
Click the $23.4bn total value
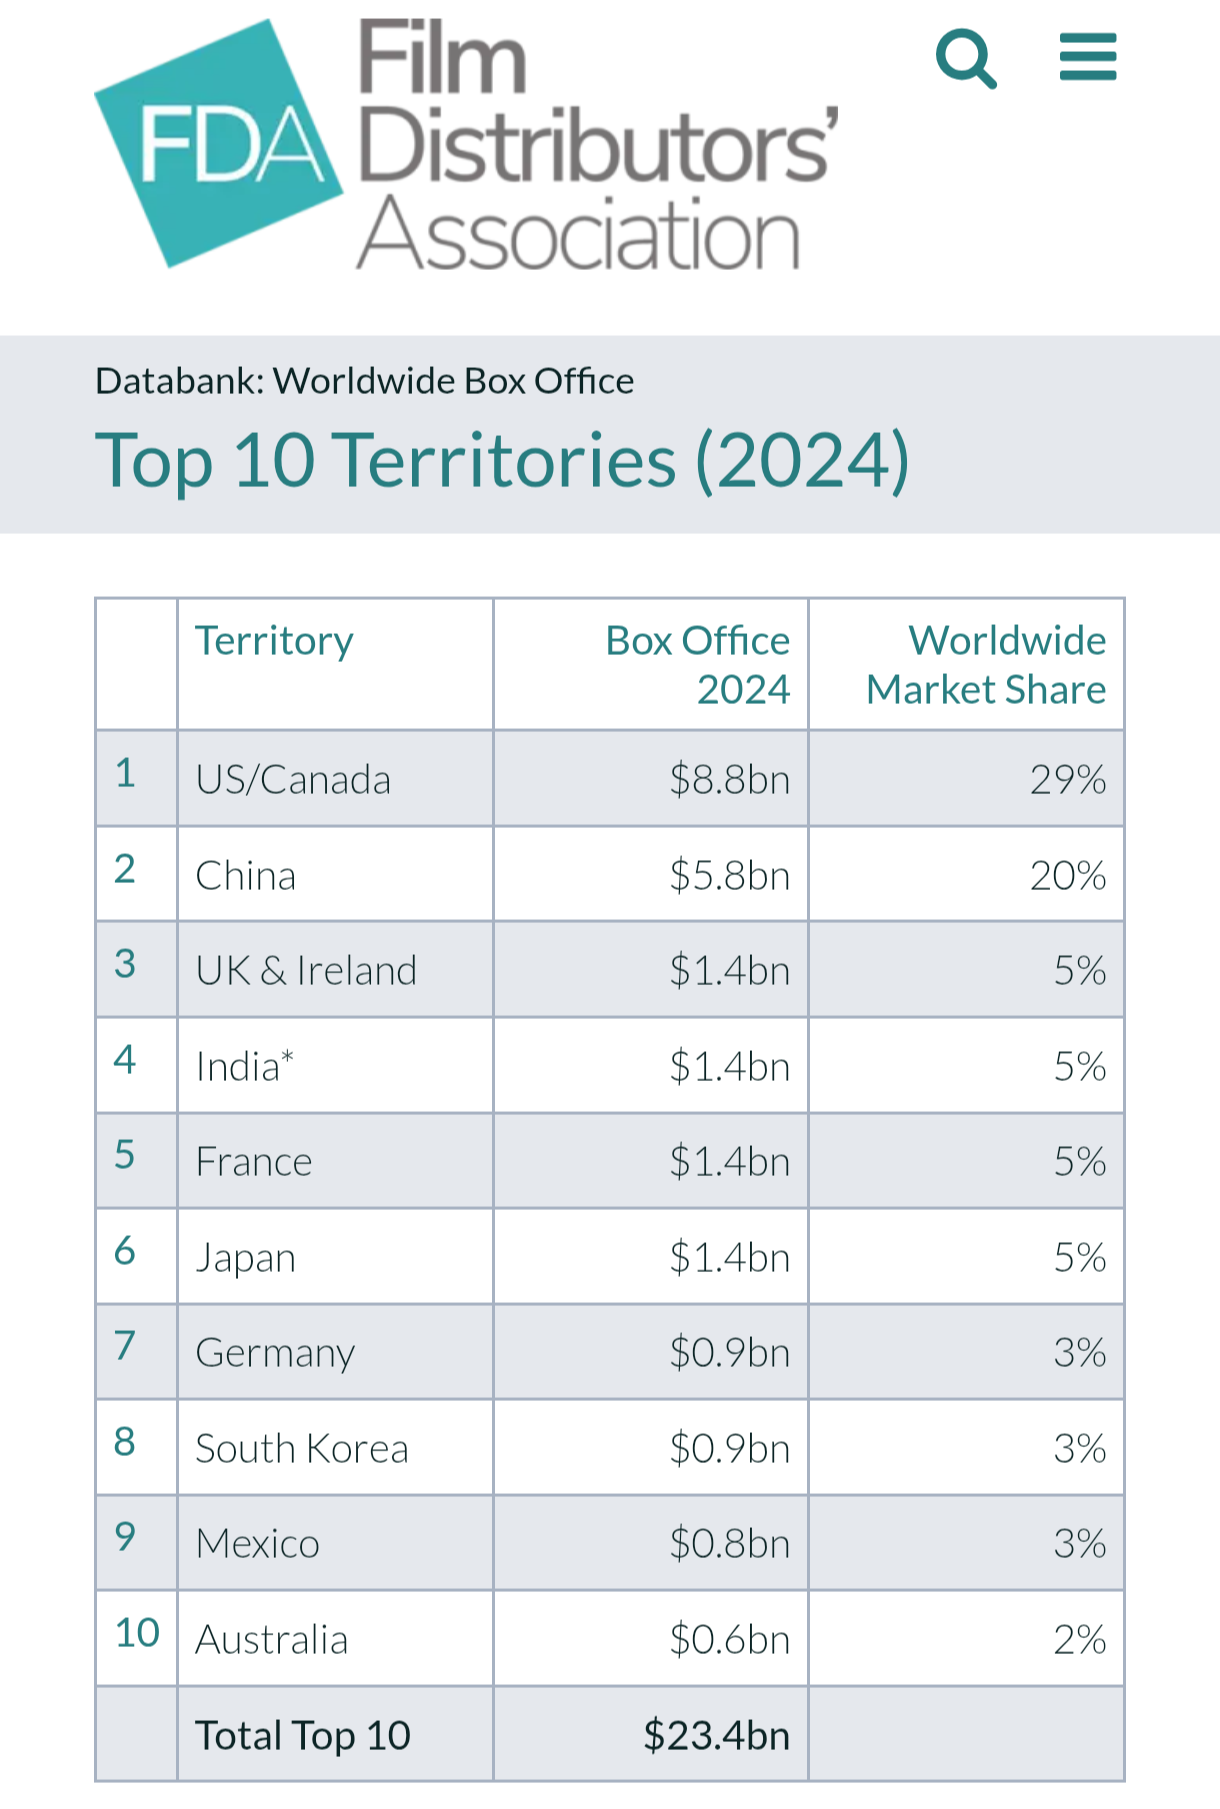point(716,1736)
